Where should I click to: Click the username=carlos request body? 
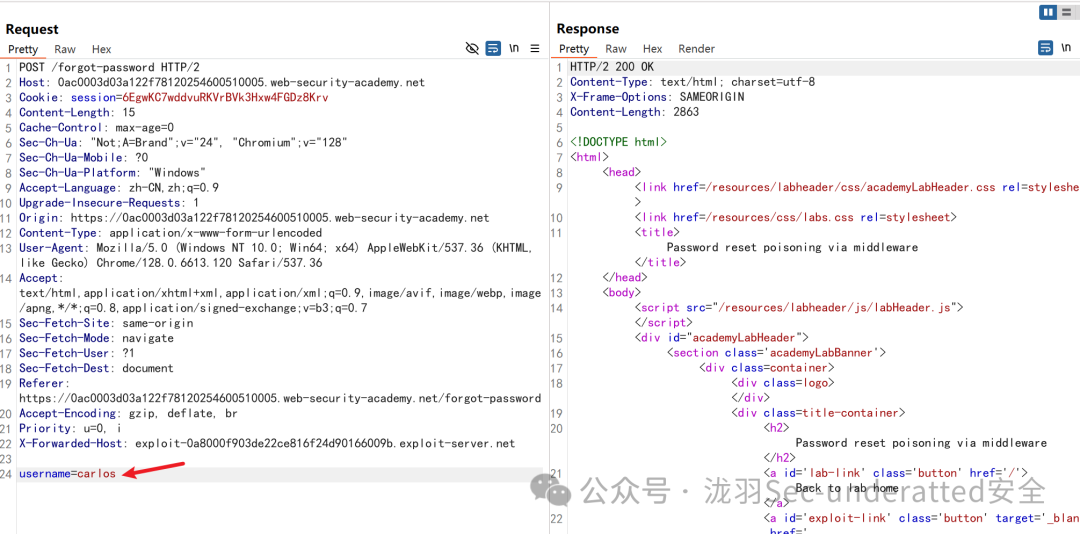pyautogui.click(x=68, y=474)
